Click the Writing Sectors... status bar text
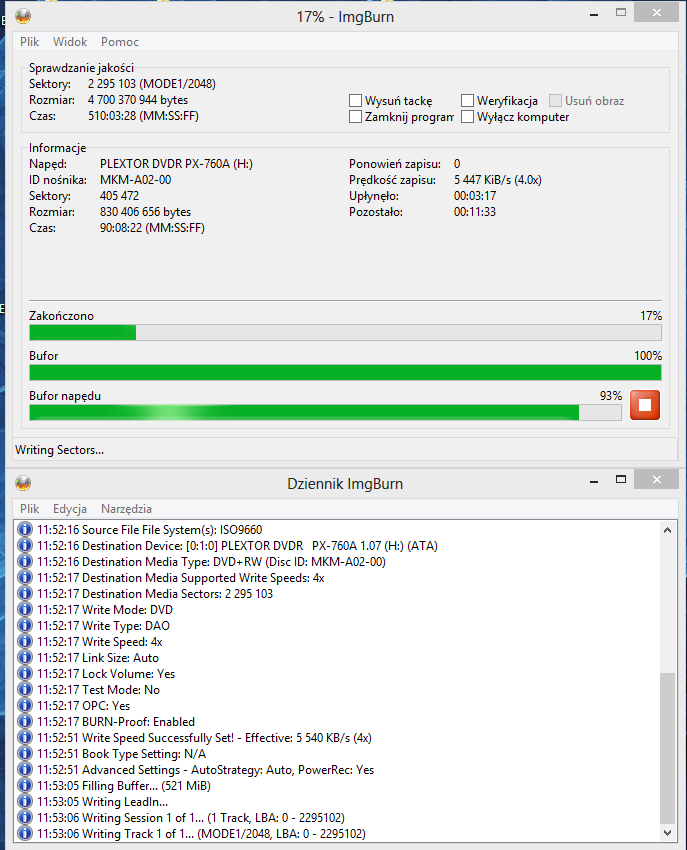 click(x=60, y=450)
